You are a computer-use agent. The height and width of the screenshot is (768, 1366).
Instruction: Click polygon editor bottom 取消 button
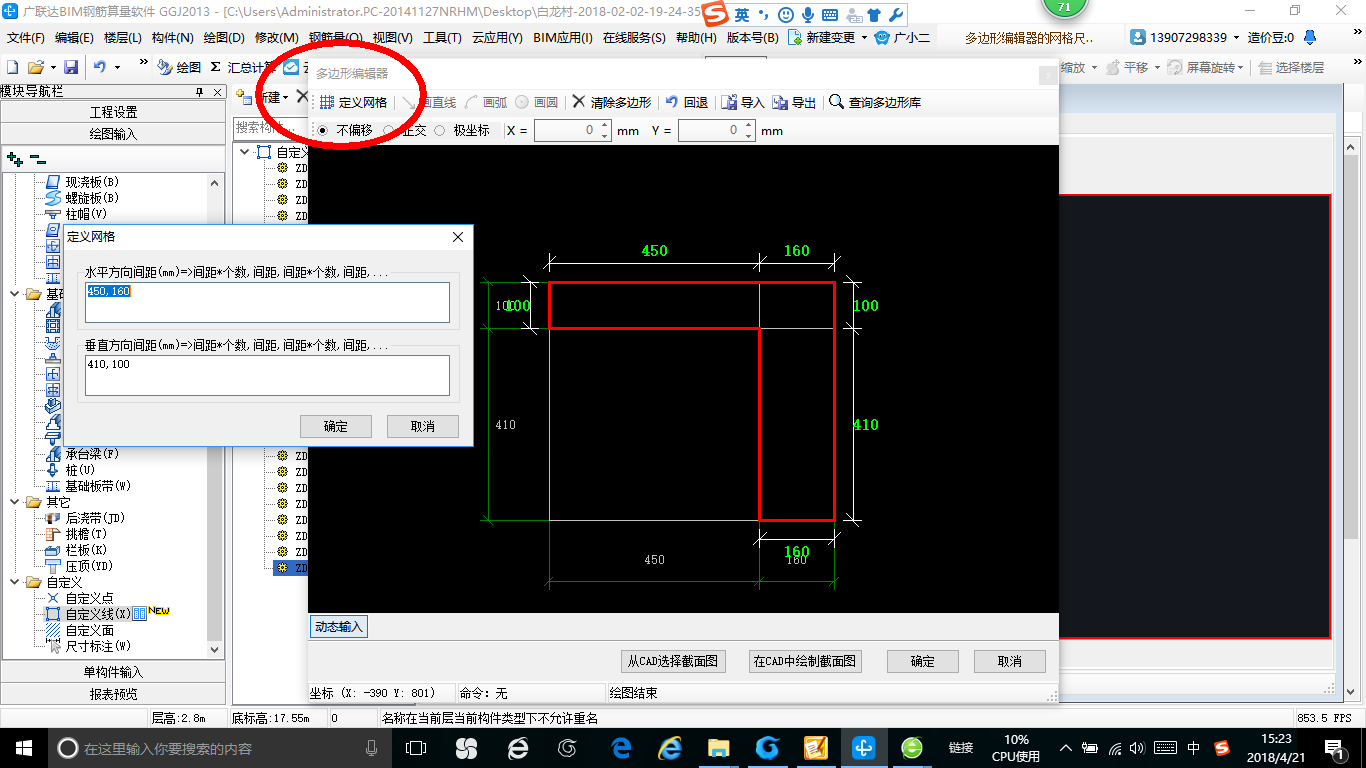tap(1010, 661)
